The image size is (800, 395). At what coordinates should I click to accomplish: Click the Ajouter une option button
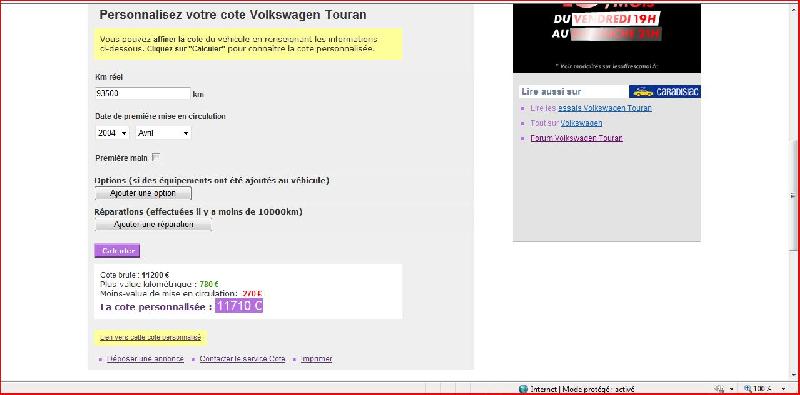[x=143, y=193]
